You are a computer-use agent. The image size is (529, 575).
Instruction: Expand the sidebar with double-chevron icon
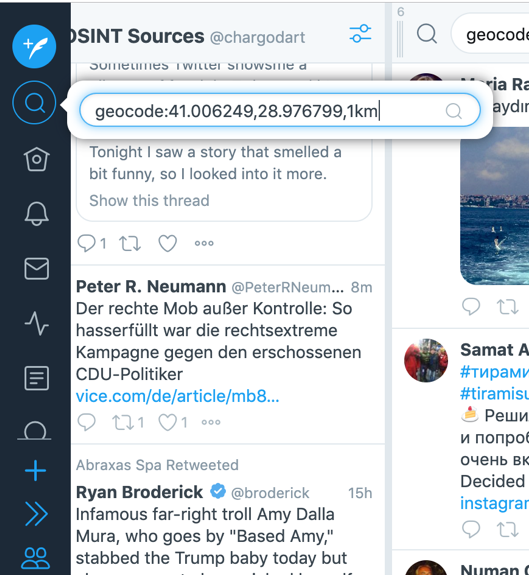[36, 513]
